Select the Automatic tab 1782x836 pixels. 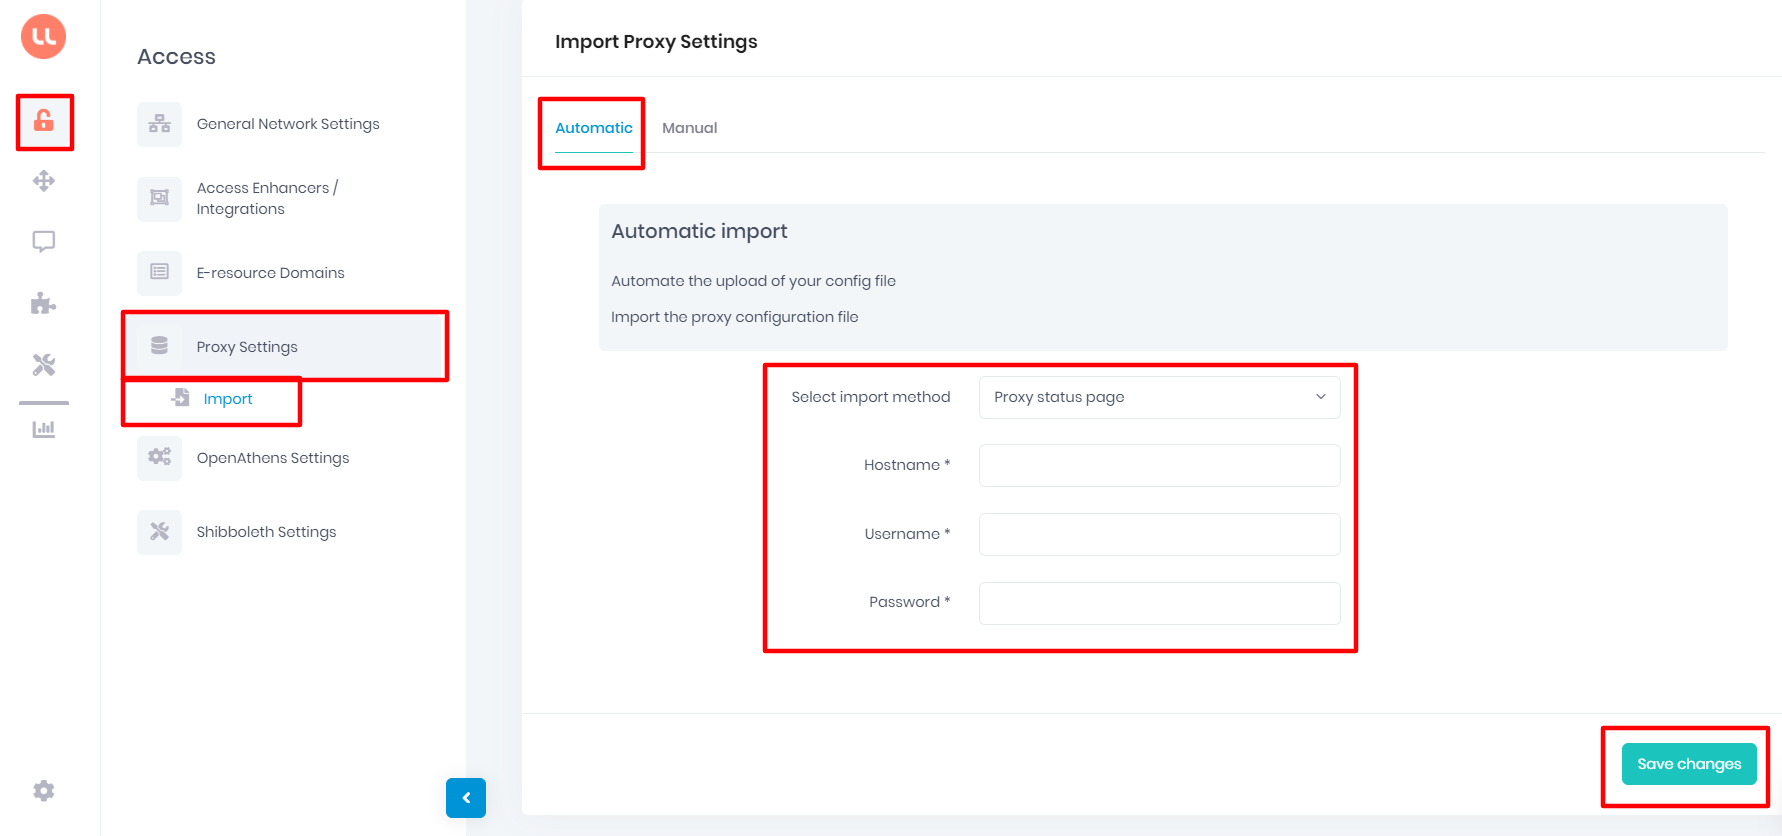(x=593, y=127)
